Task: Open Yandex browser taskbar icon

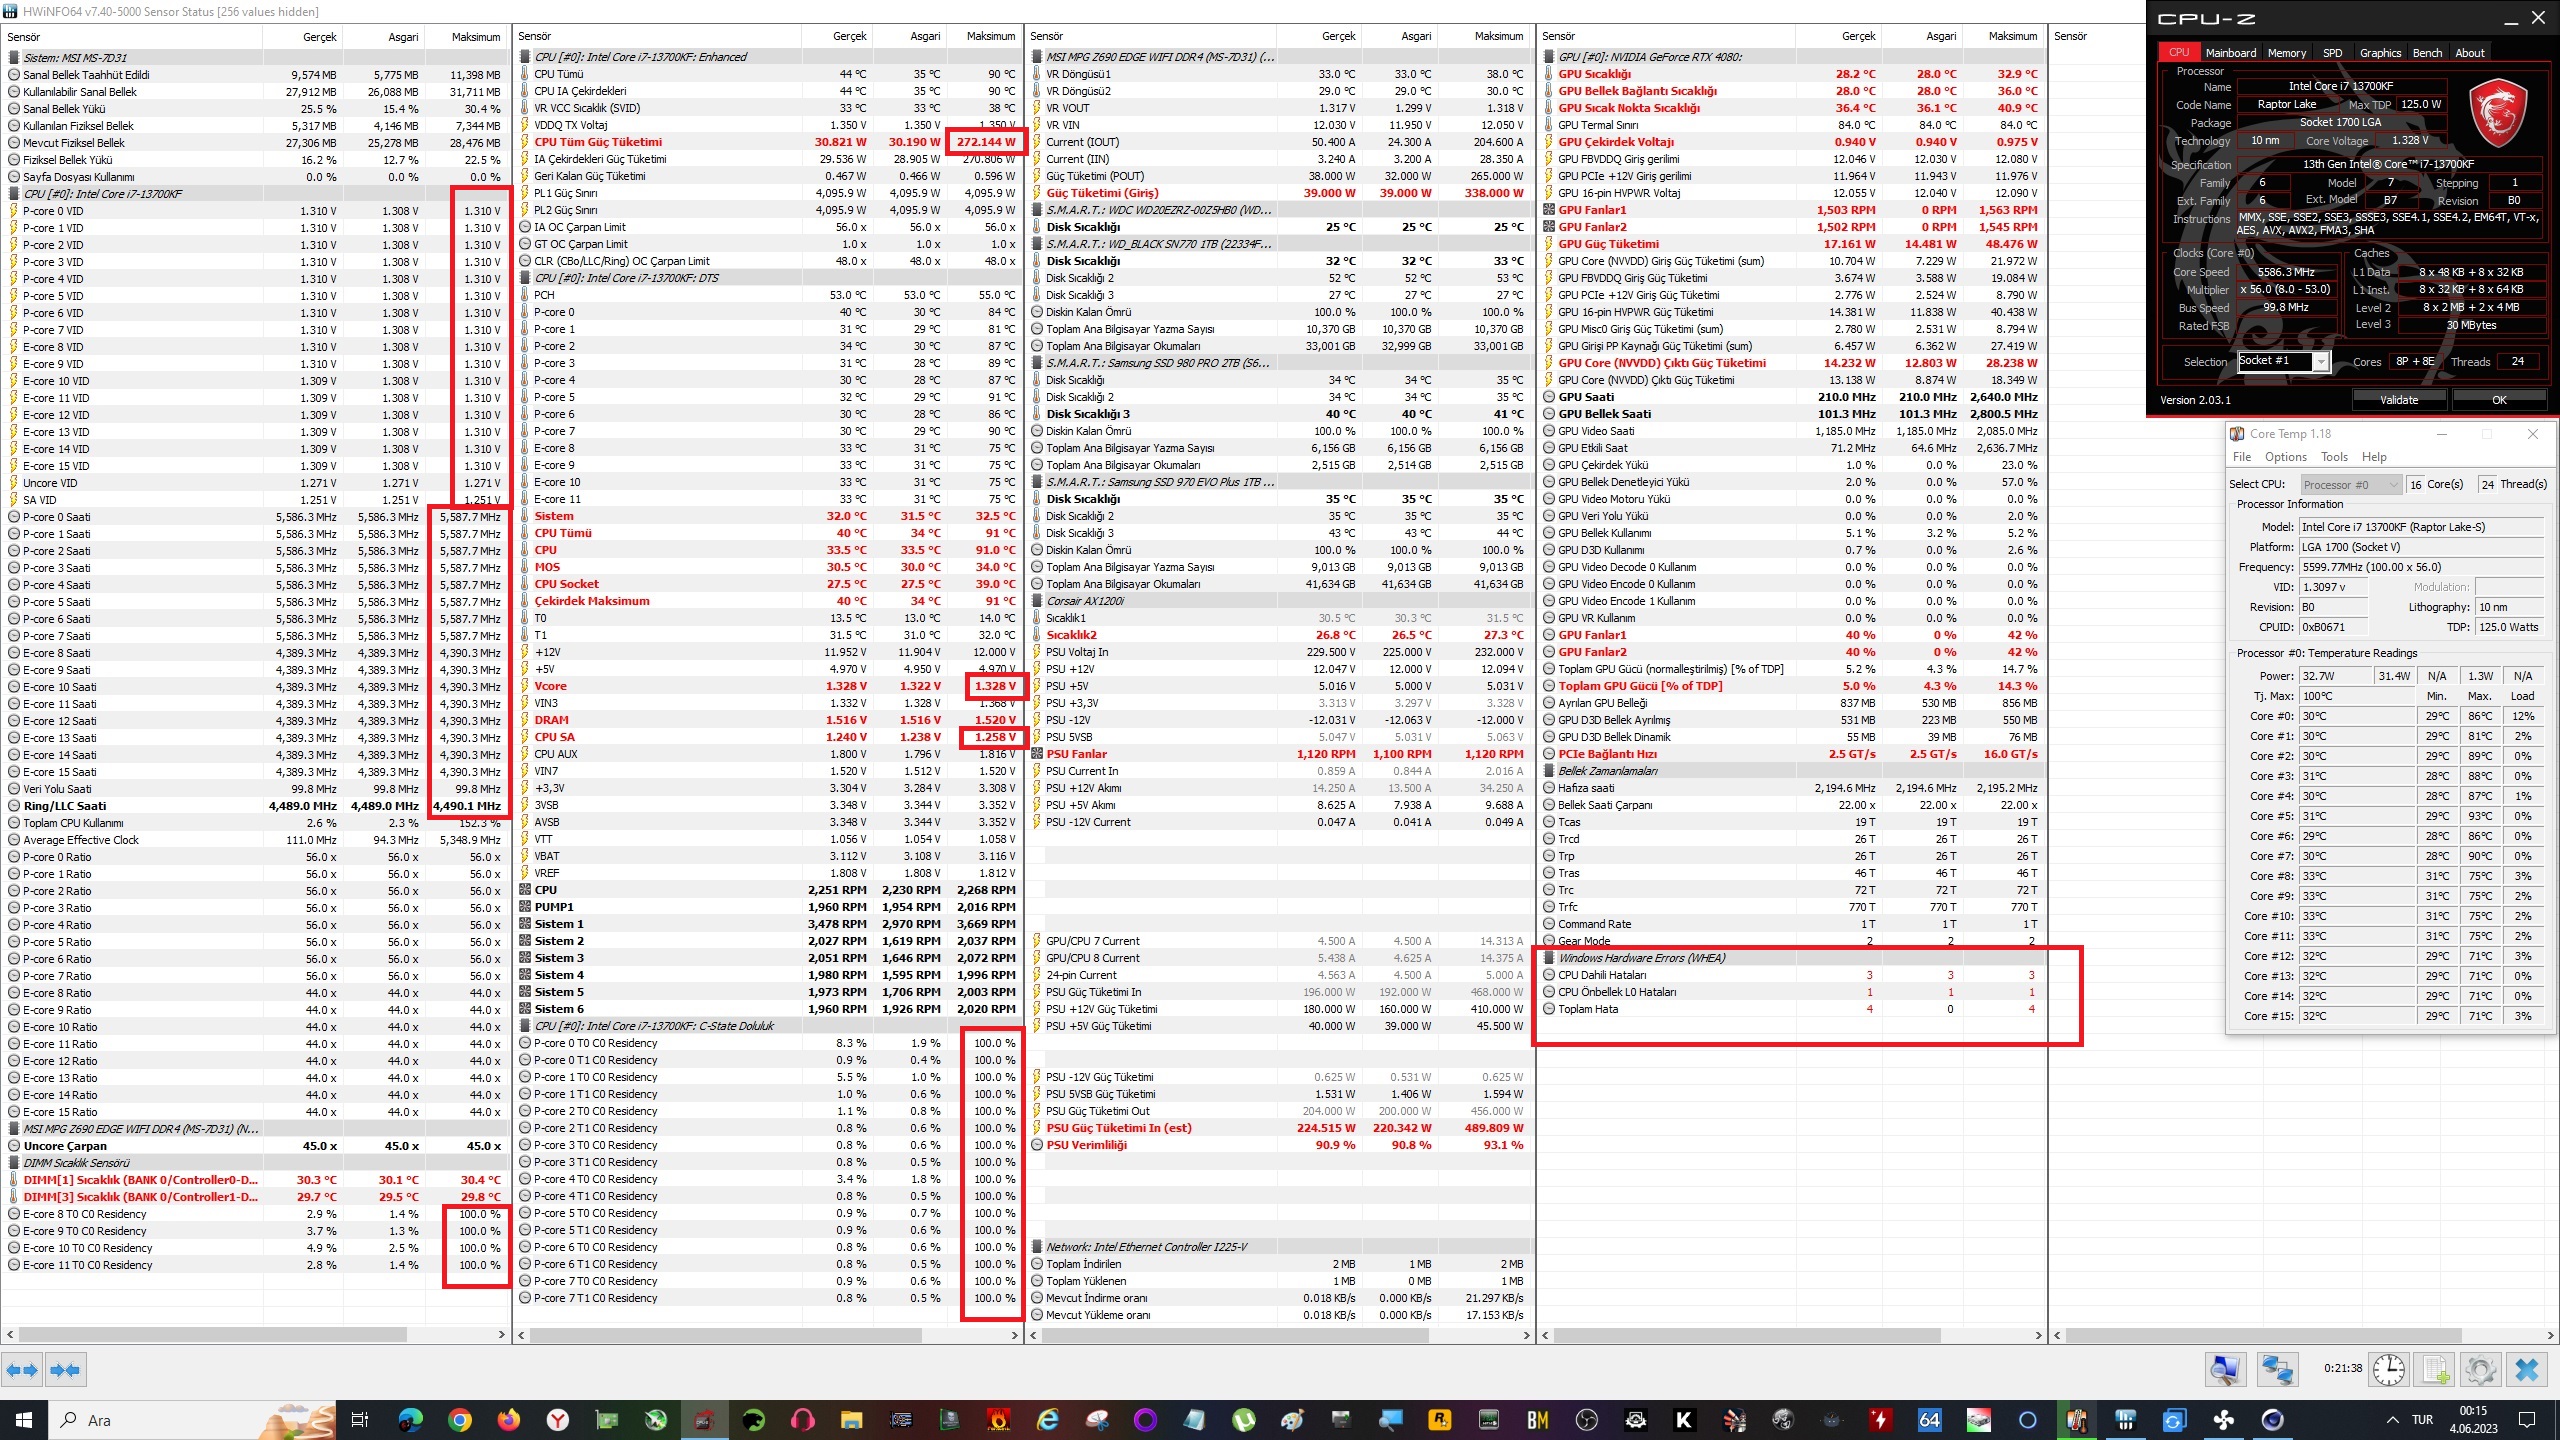Action: 558,1420
